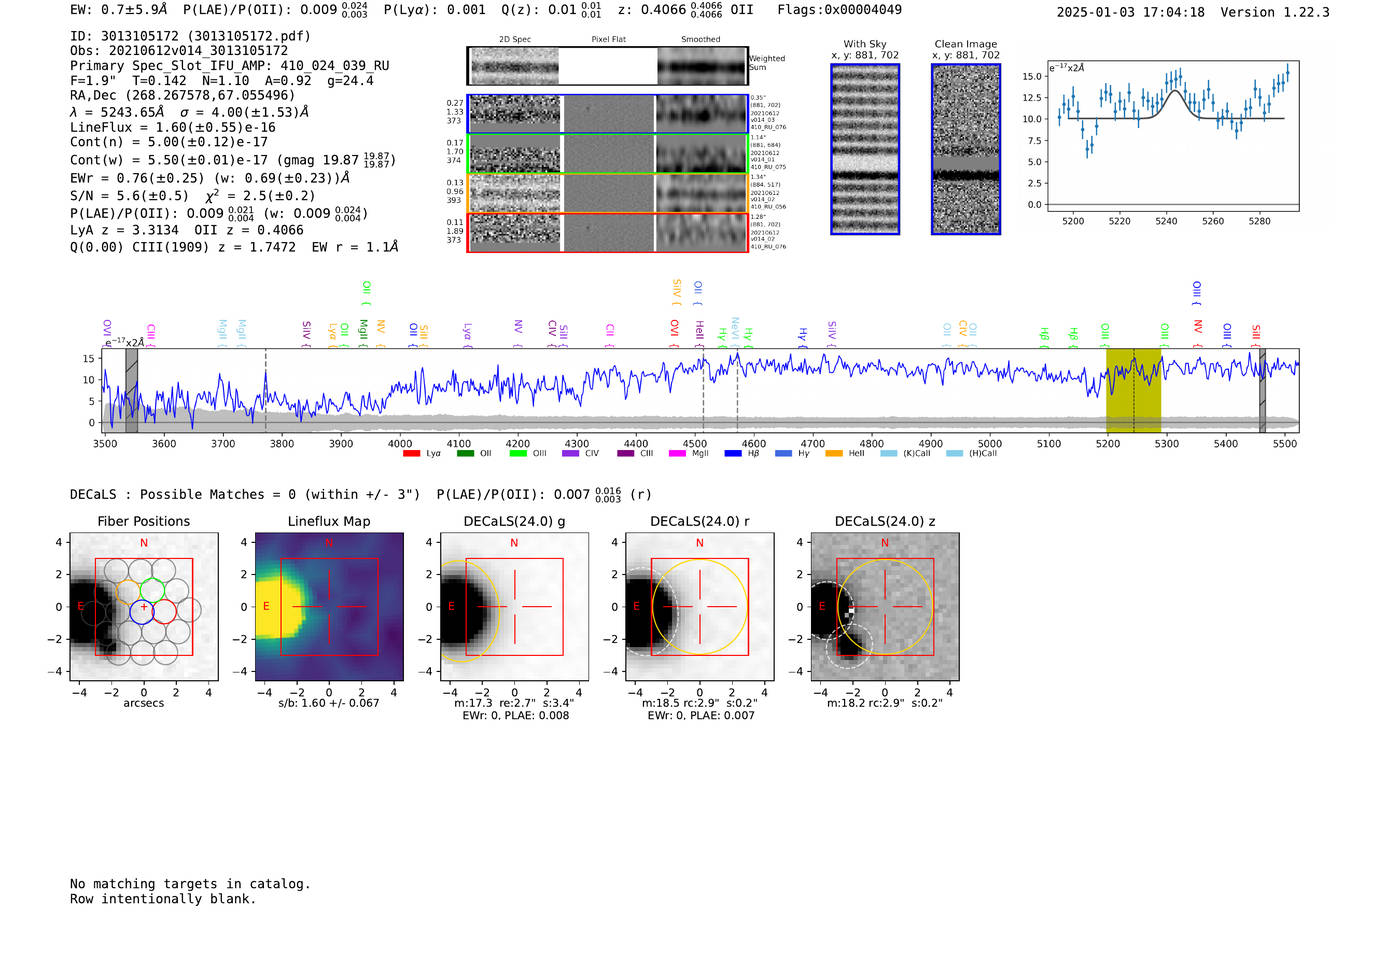
Task: Click the dashed line marker near 3775Å
Action: (x=266, y=391)
